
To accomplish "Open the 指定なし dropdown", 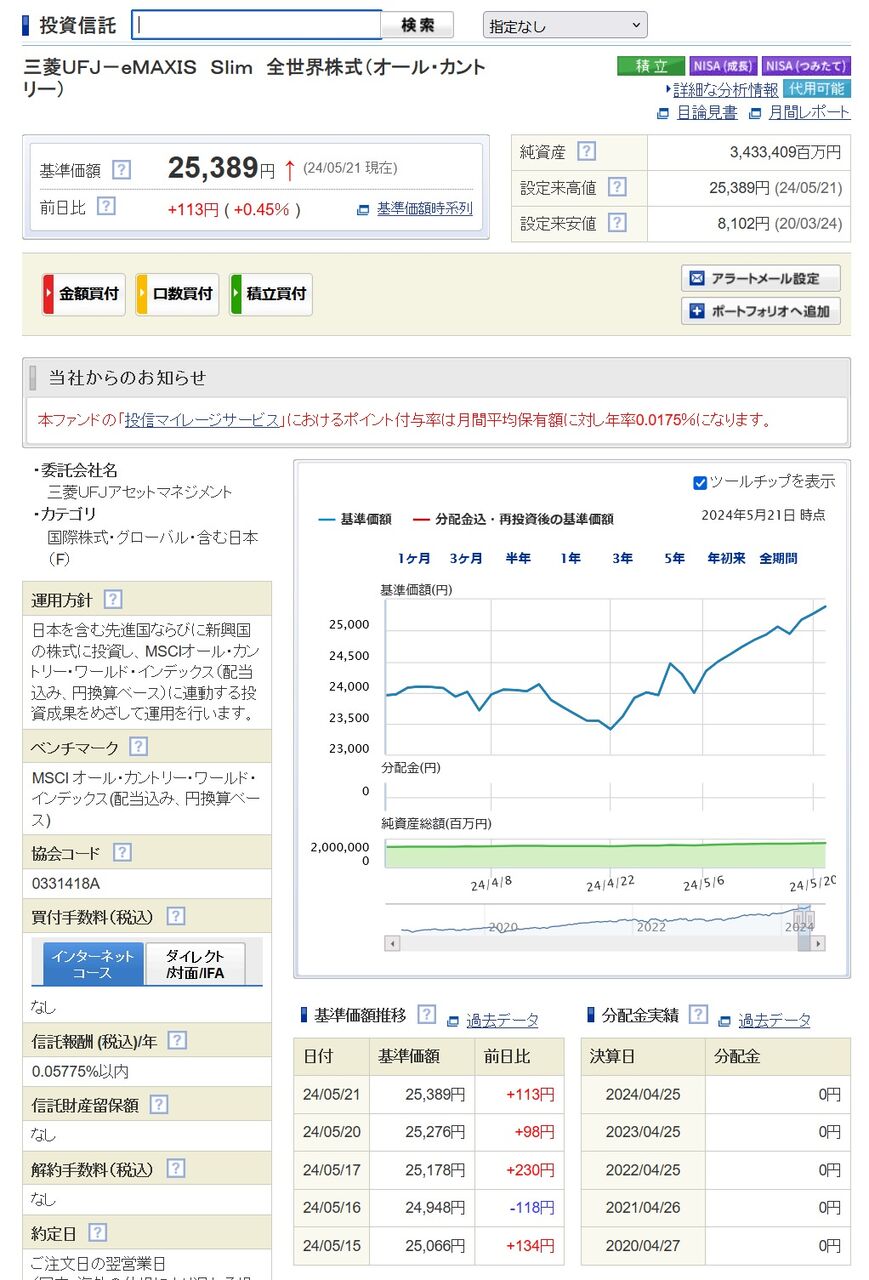I will click(x=565, y=25).
